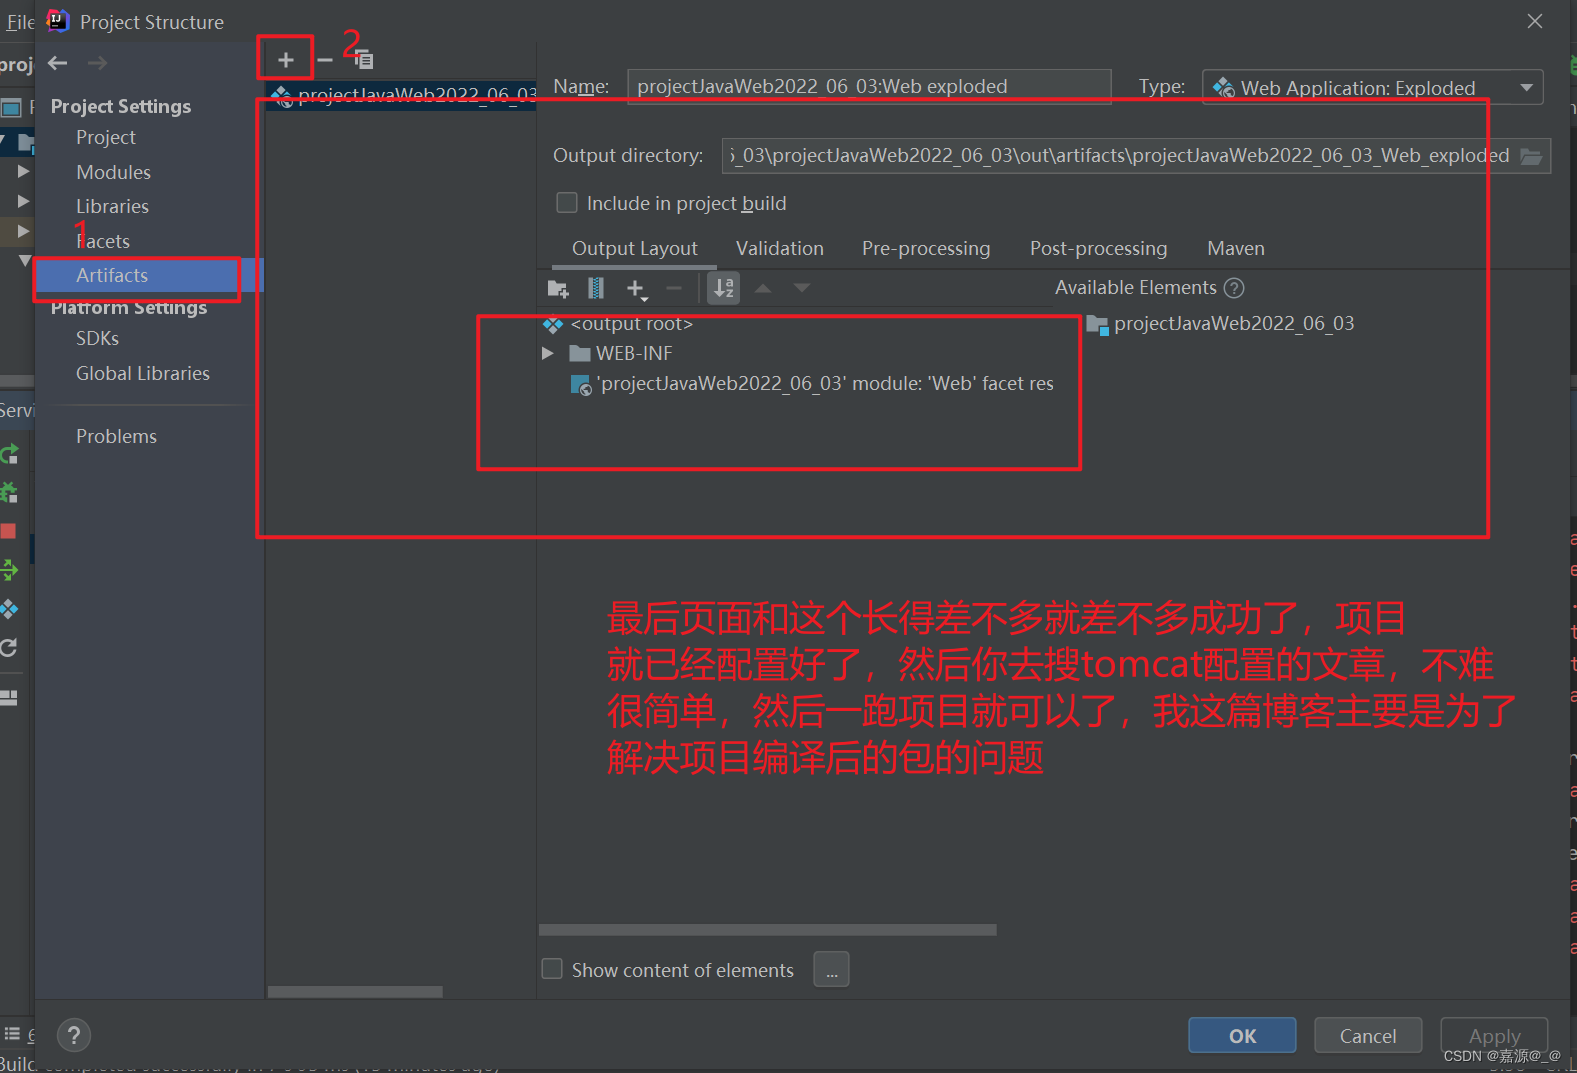Remove element from the output layout
The image size is (1577, 1073).
[674, 288]
